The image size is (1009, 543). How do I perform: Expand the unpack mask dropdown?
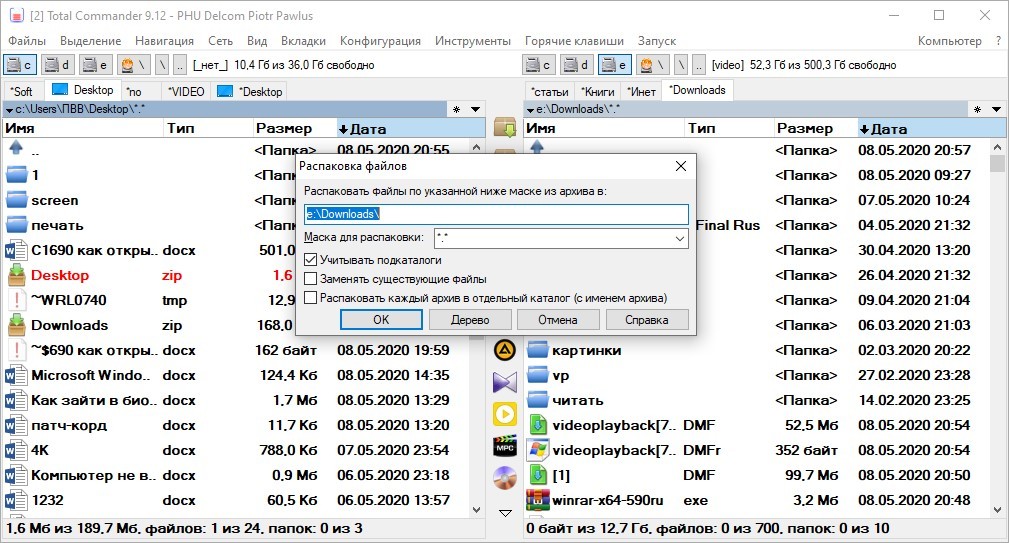pyautogui.click(x=680, y=239)
